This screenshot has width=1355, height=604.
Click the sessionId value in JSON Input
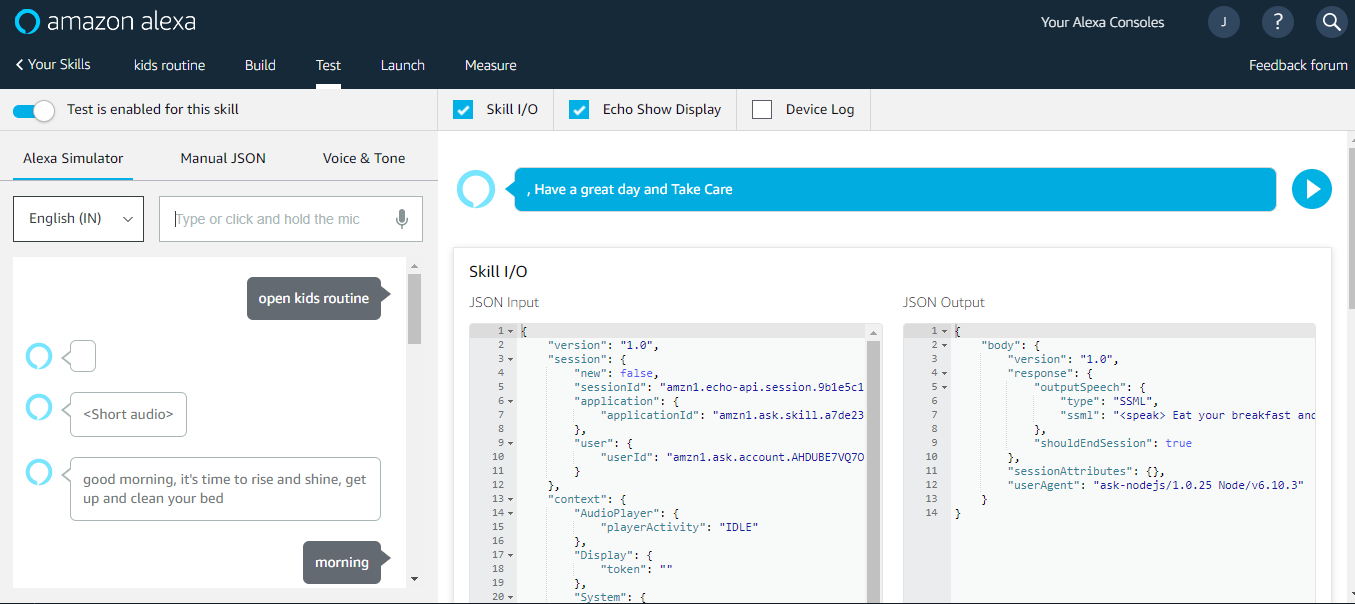(761, 387)
